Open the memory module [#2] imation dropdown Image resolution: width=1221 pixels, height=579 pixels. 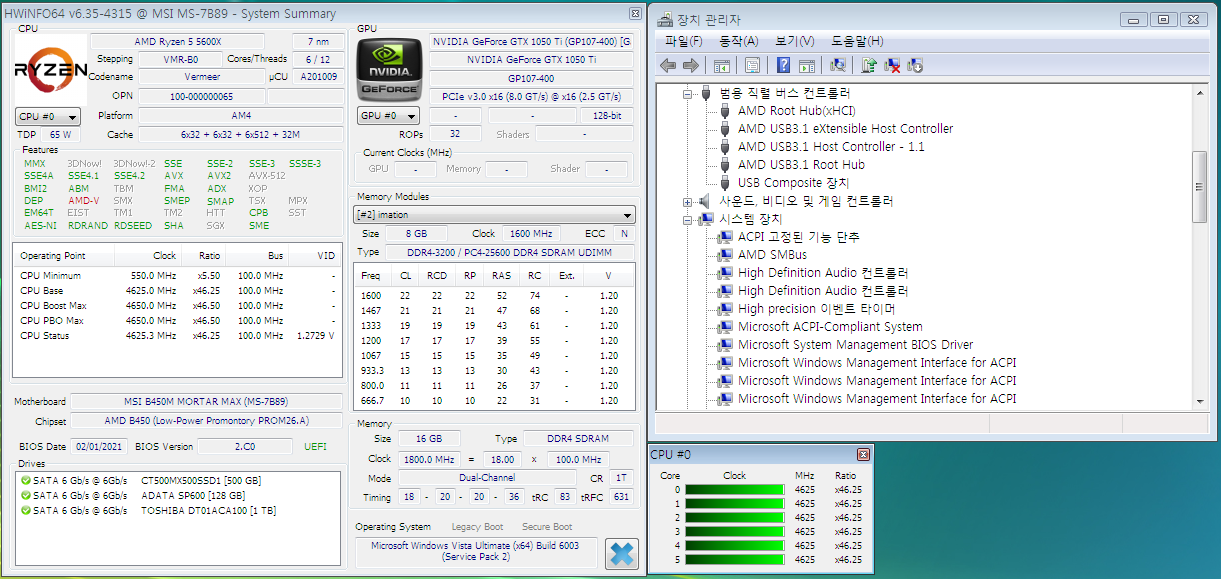coord(495,215)
